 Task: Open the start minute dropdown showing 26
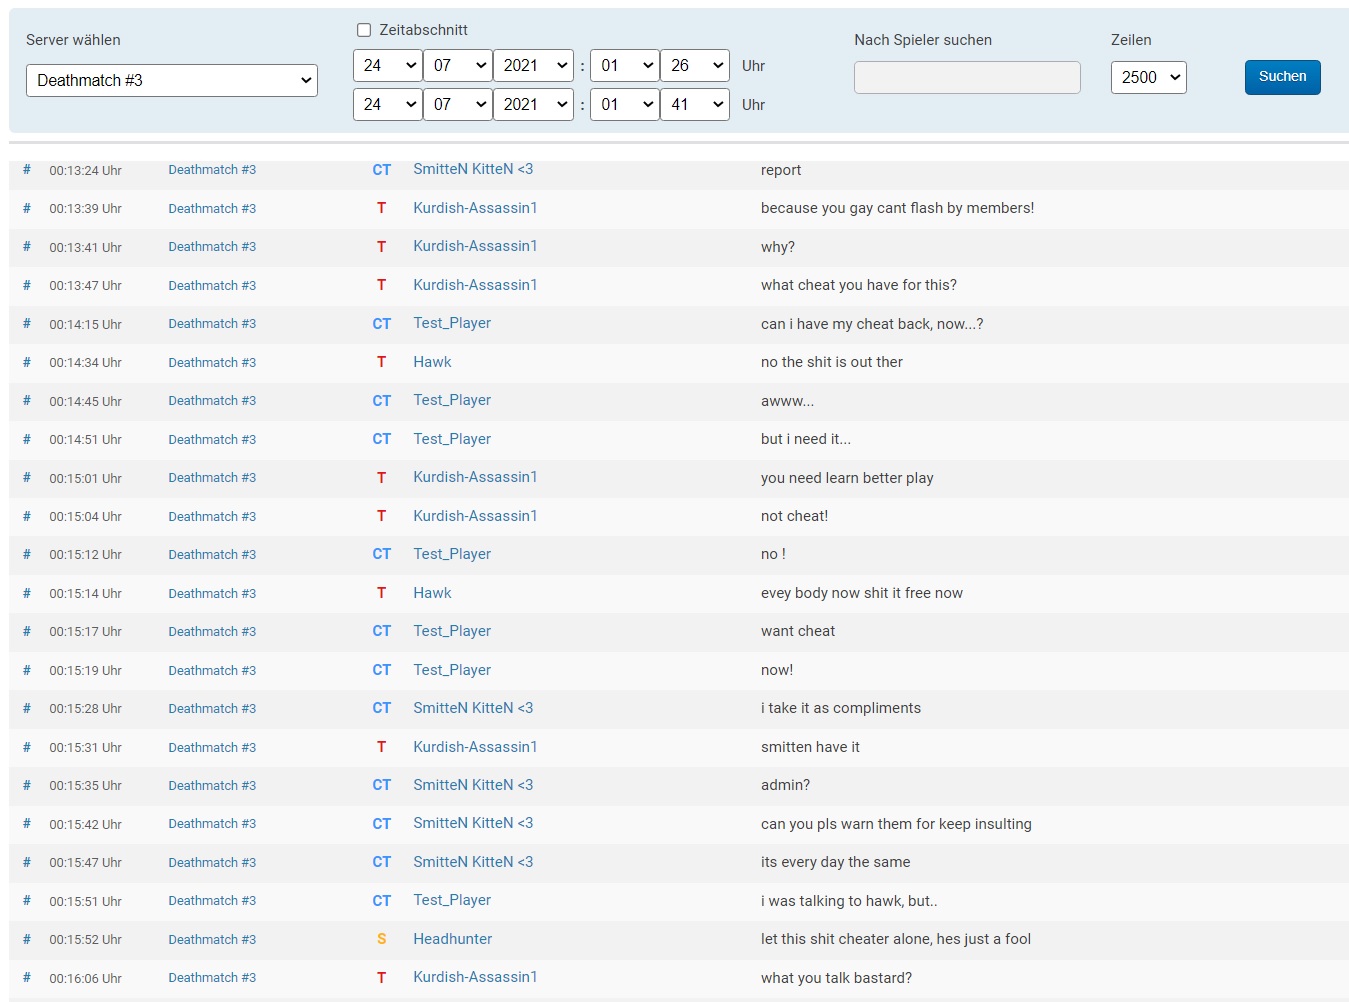(694, 66)
